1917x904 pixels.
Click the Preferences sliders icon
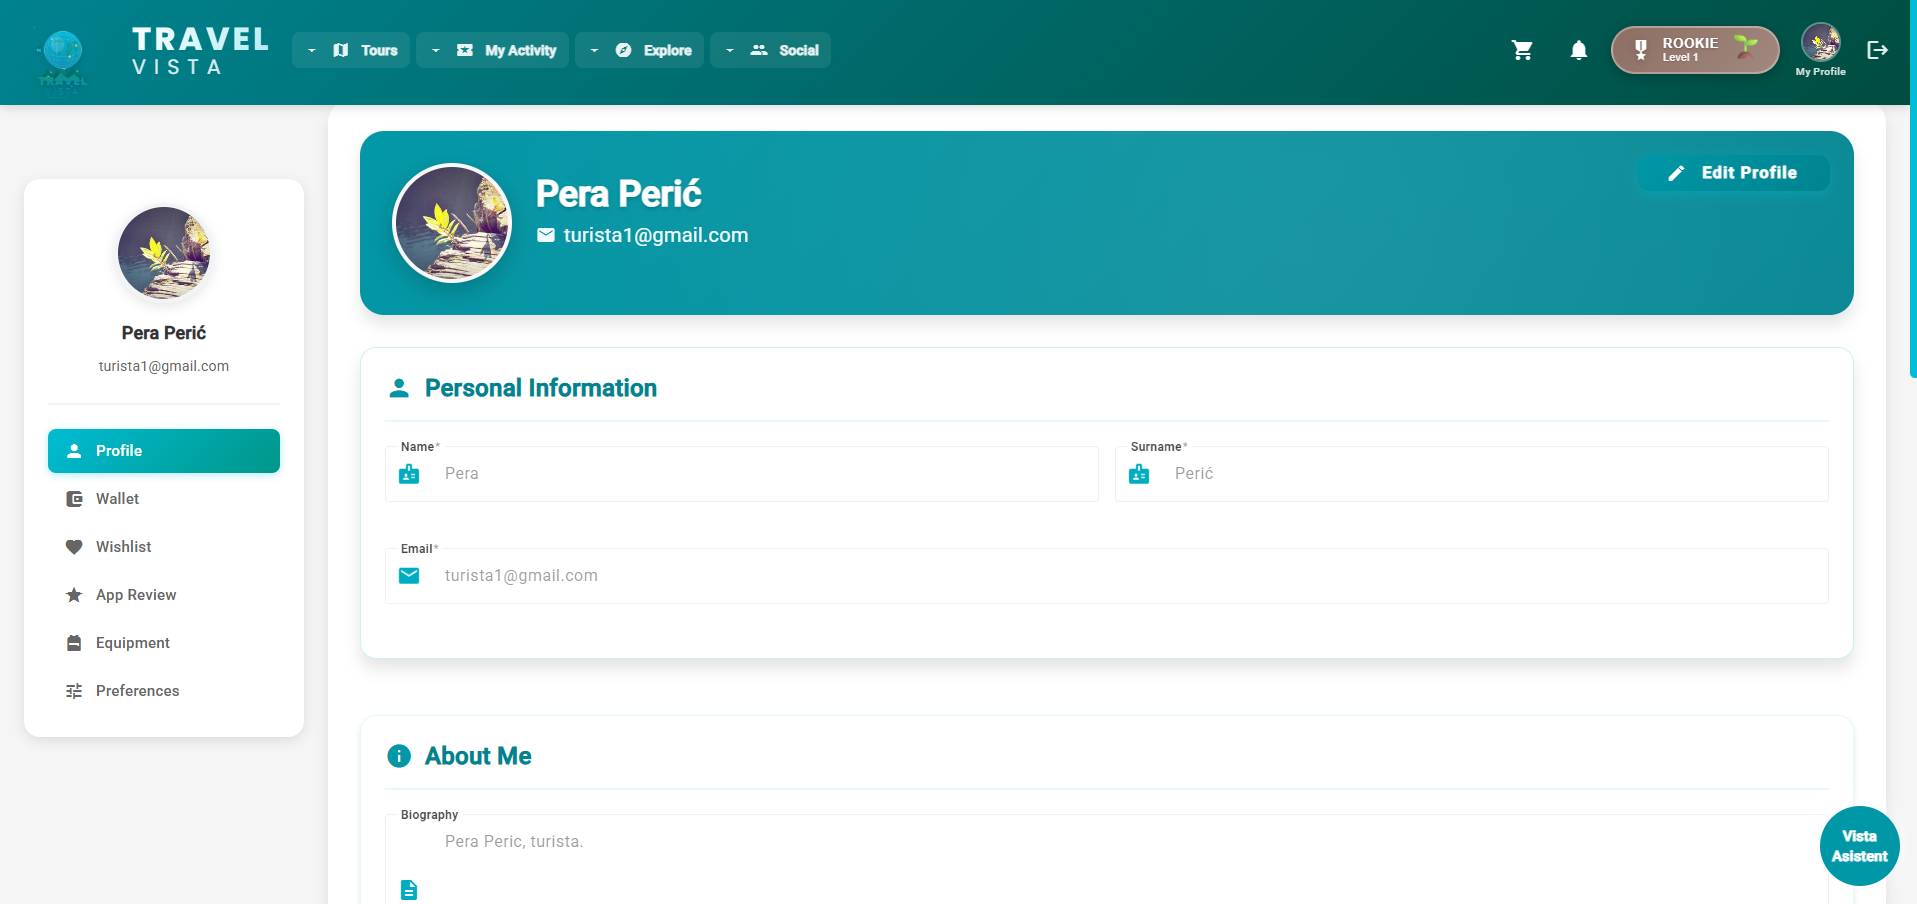(x=74, y=691)
